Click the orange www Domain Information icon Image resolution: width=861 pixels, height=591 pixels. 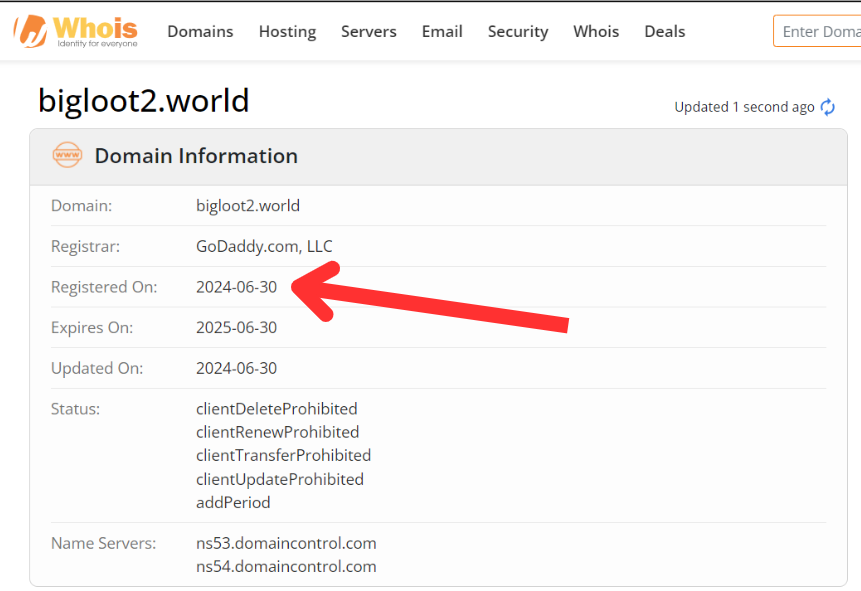tap(67, 156)
